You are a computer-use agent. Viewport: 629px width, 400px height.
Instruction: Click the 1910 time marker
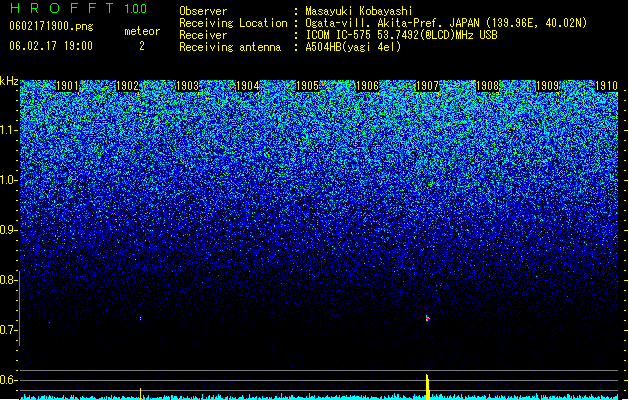(x=607, y=86)
